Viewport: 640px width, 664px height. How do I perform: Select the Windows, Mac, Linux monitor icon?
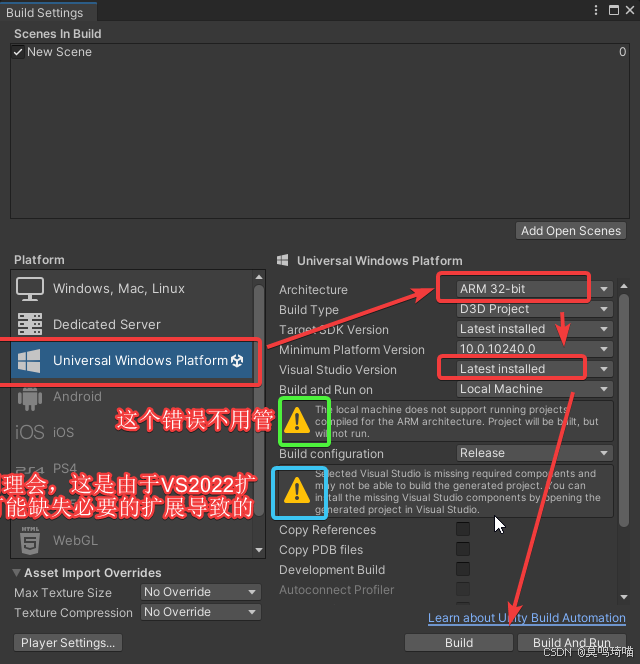click(30, 289)
